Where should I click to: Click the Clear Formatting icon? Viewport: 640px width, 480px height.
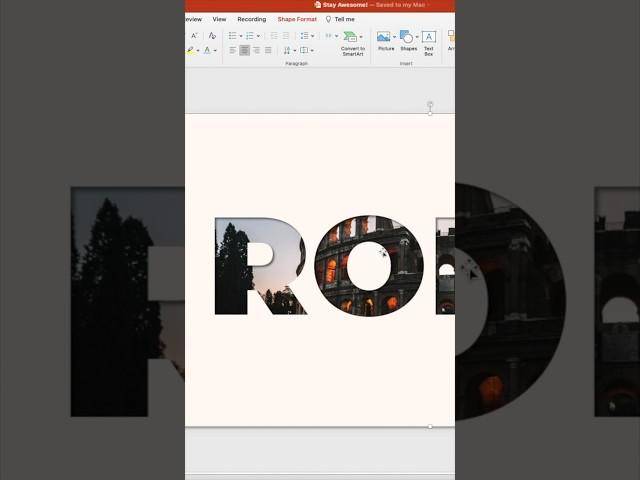(x=211, y=35)
